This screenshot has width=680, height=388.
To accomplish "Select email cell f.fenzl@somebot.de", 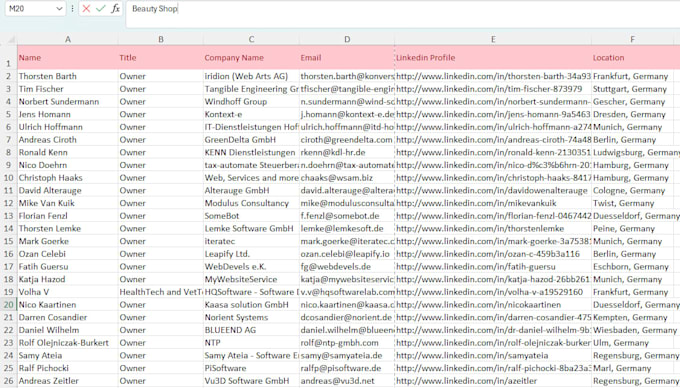I will 347,216.
